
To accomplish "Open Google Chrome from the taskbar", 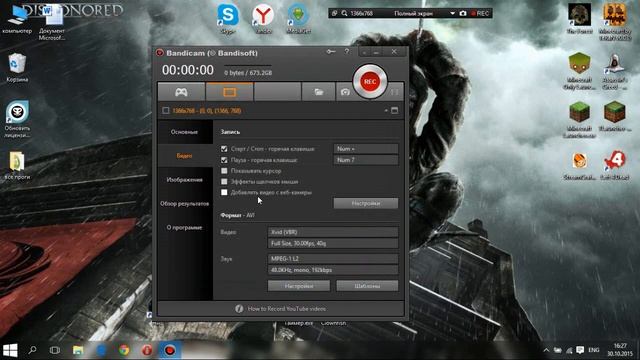I will [x=124, y=350].
